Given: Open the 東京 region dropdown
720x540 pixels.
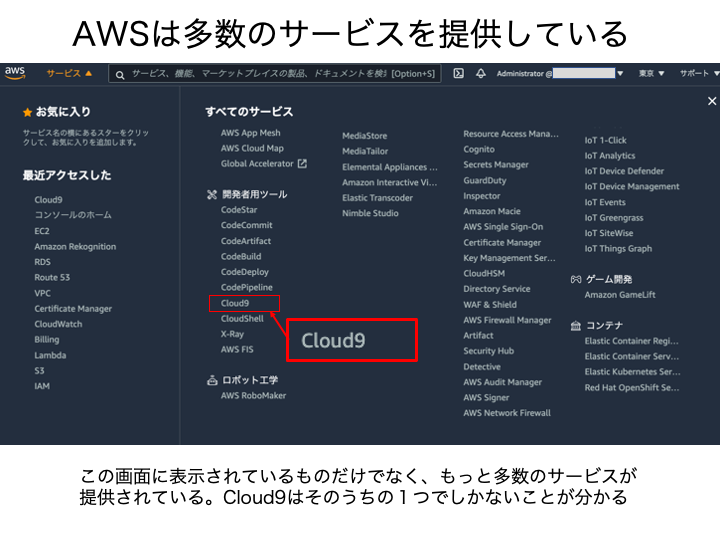Looking at the screenshot, I should [651, 73].
